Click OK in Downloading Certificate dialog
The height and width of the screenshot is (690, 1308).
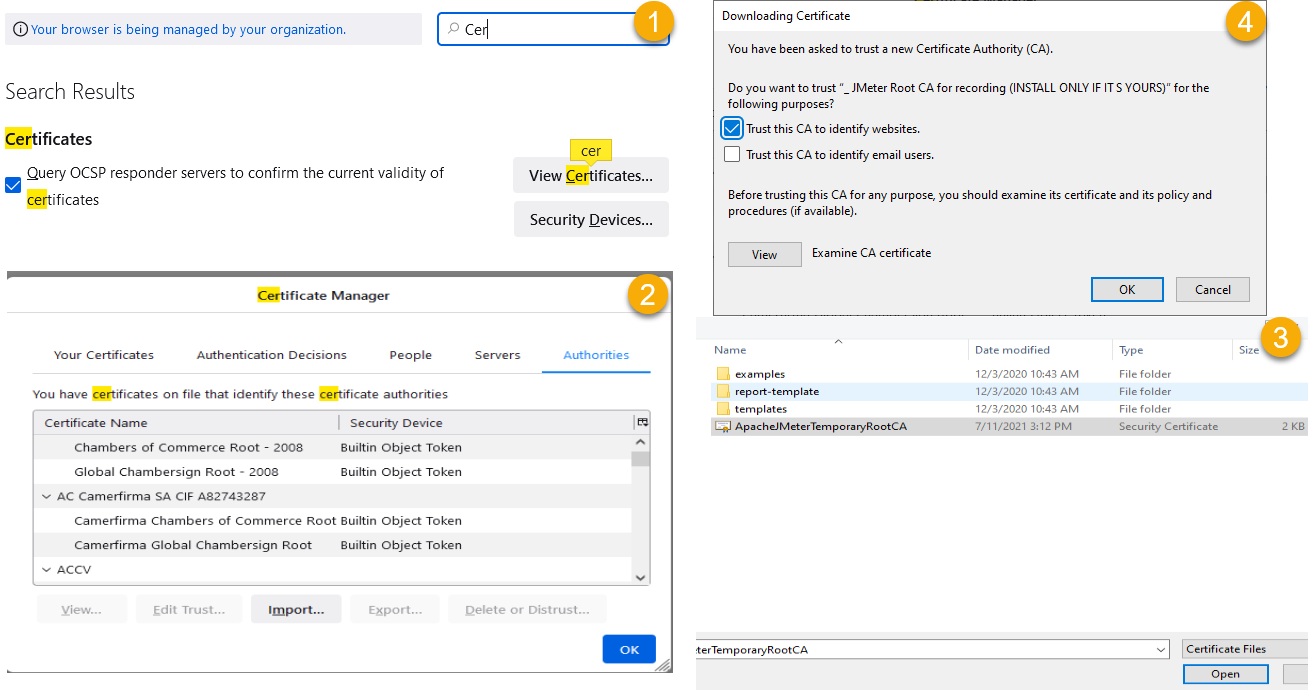1127,289
